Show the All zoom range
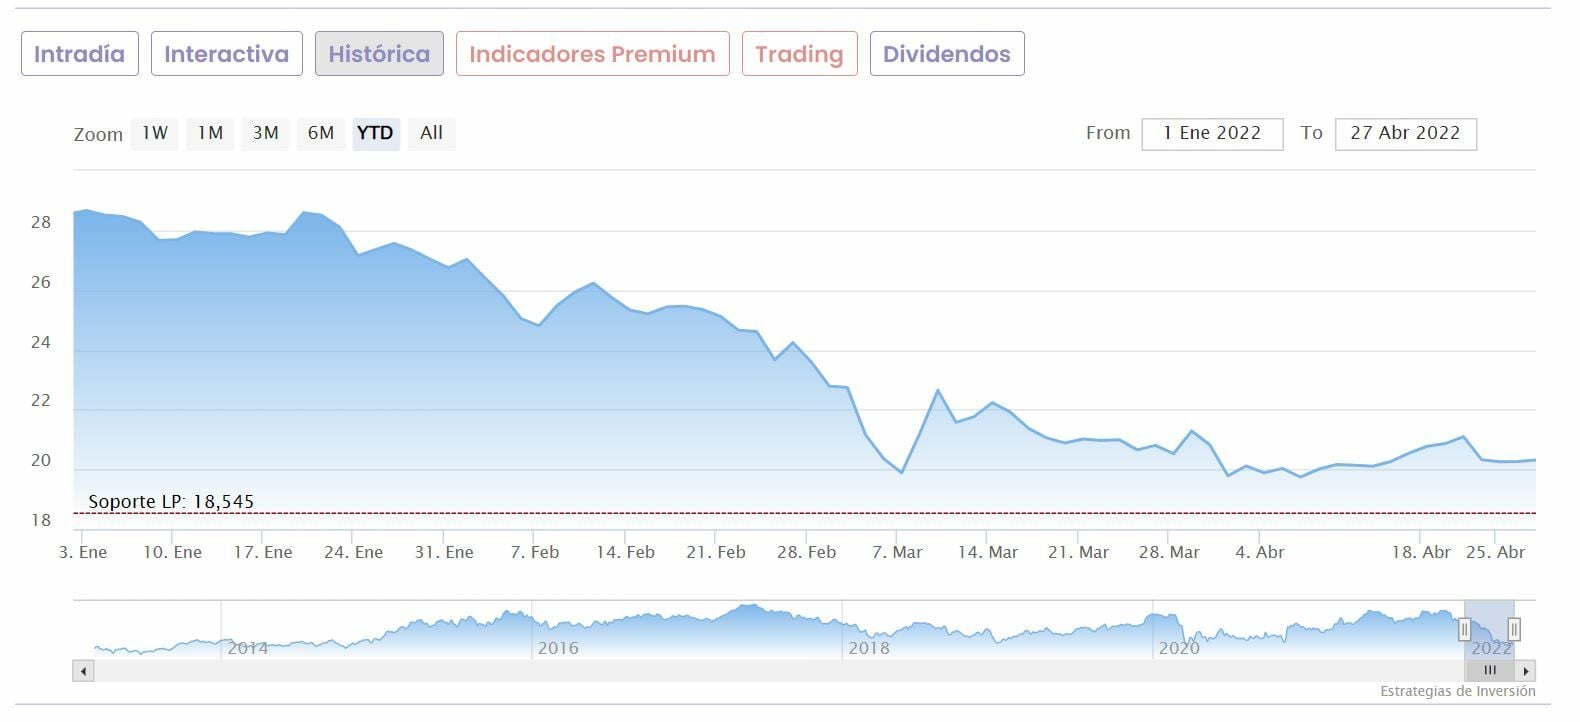 coord(431,133)
